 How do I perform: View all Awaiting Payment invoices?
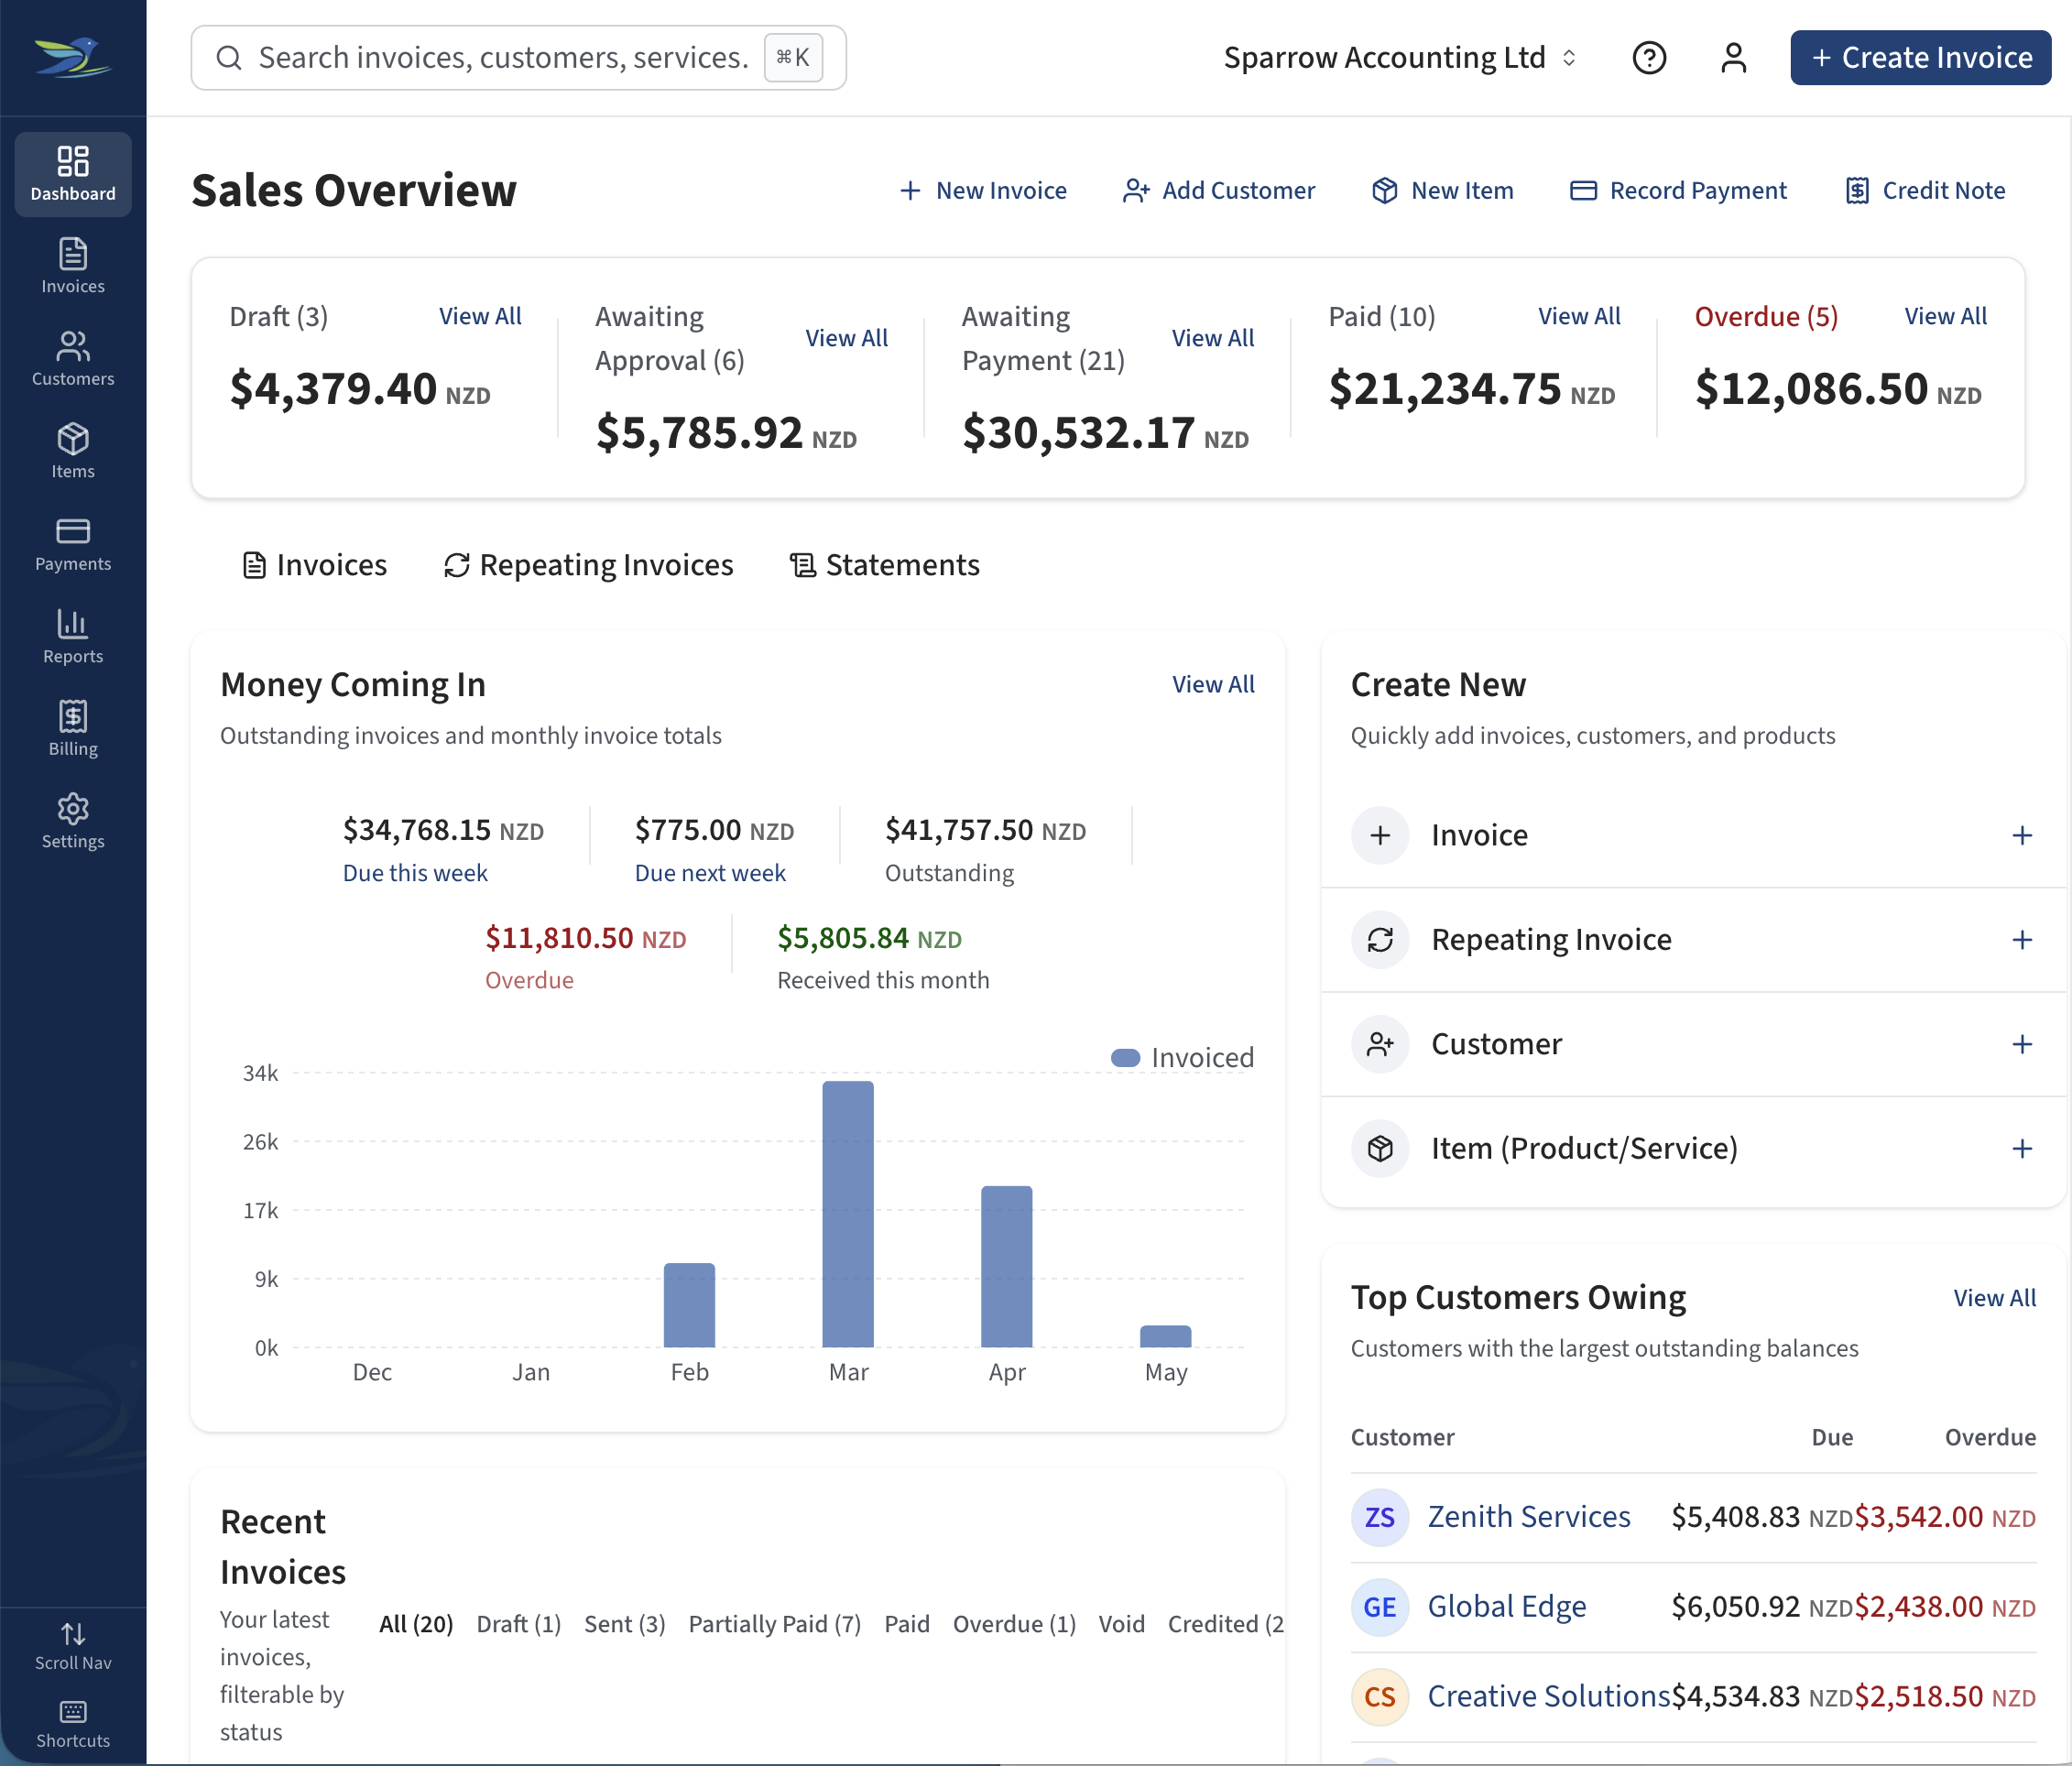(1212, 338)
